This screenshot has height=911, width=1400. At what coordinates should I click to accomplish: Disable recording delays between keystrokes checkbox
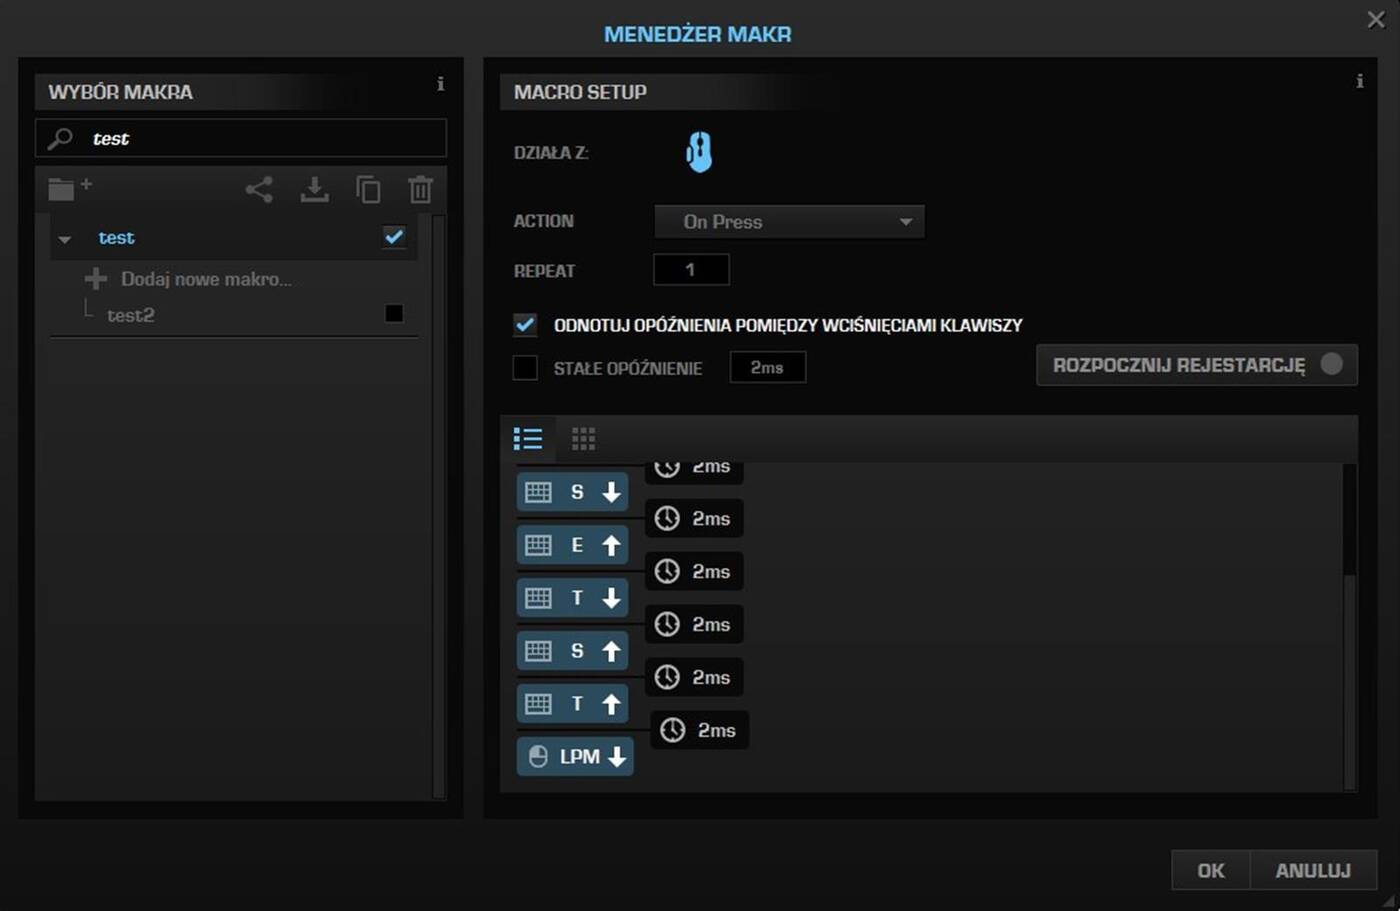click(x=525, y=324)
